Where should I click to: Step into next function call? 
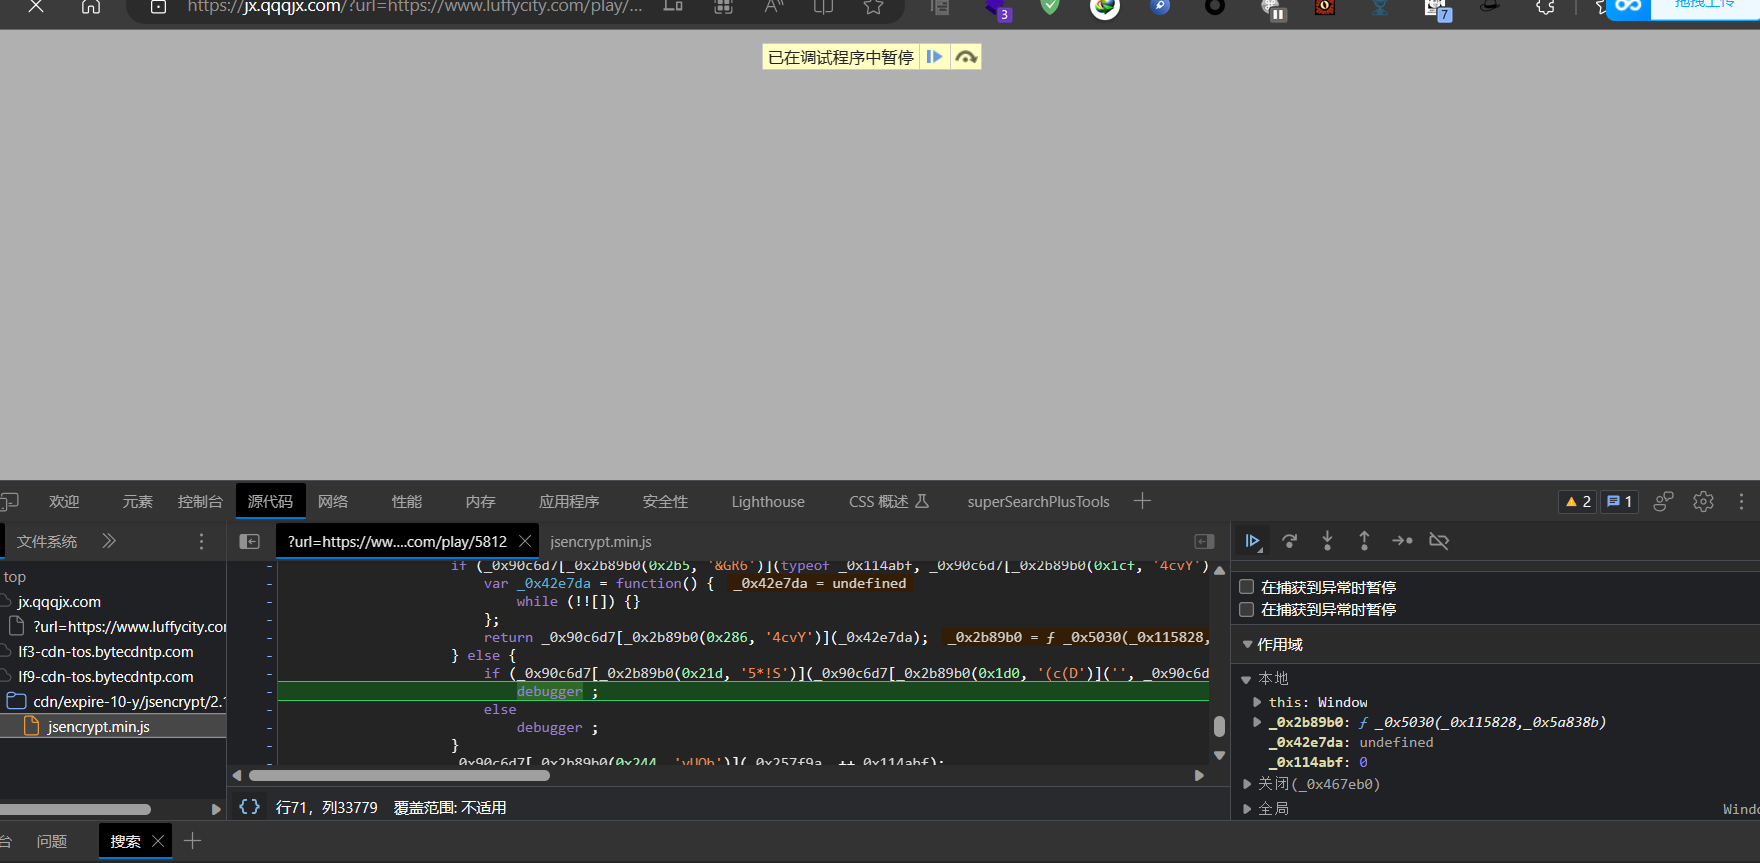1327,541
